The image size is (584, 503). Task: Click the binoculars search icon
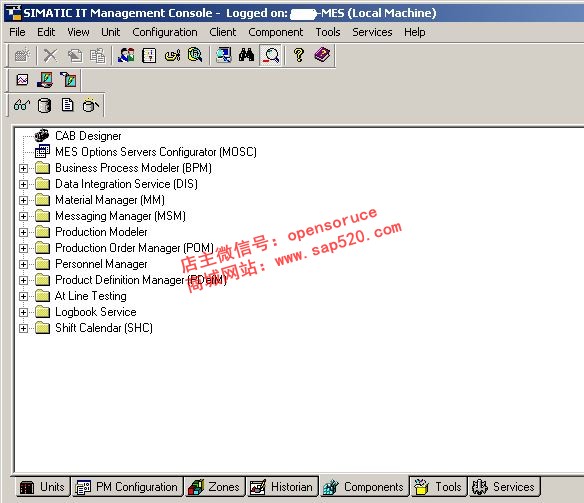(x=246, y=55)
